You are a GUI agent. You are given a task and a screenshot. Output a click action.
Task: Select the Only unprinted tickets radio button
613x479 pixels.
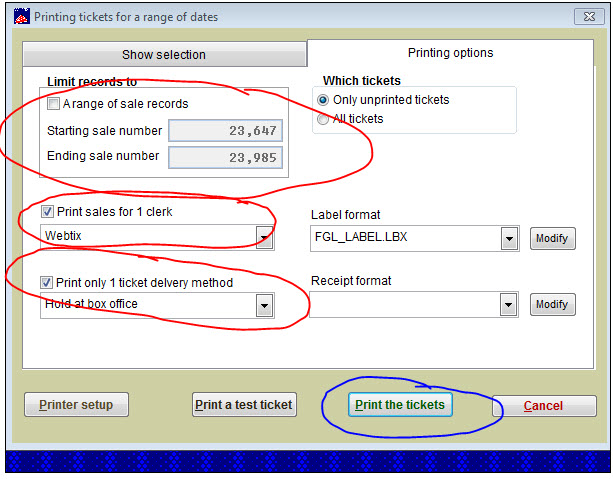pos(323,100)
